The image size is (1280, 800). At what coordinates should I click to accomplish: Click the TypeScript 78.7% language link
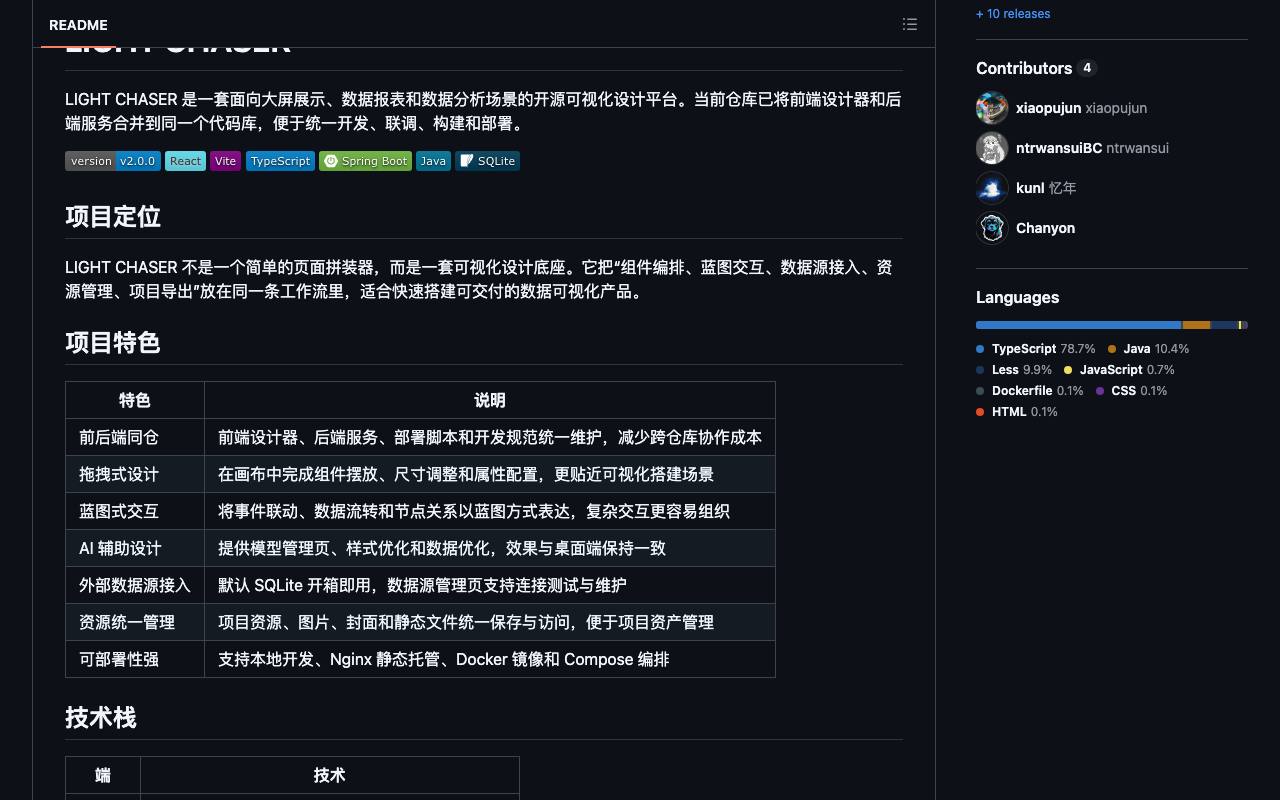pyautogui.click(x=1036, y=349)
